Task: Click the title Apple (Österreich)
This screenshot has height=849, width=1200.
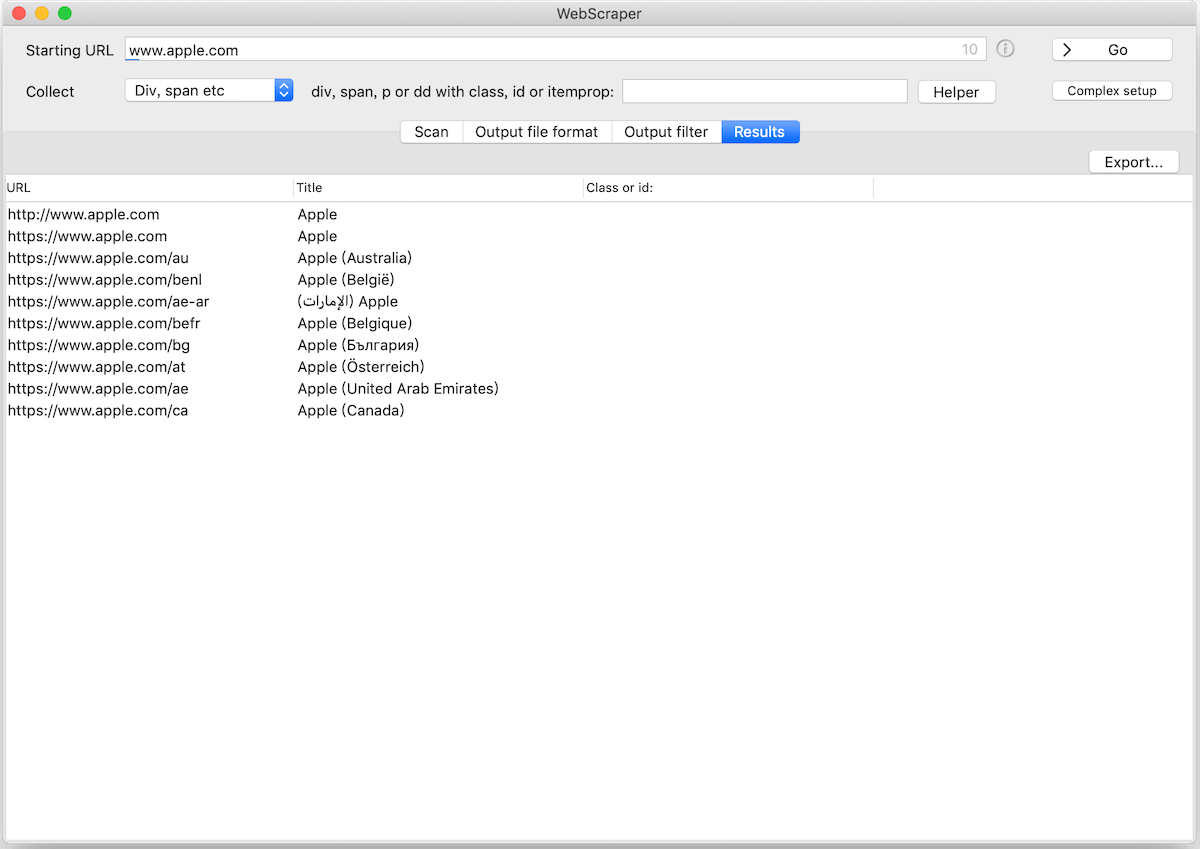Action: (361, 367)
